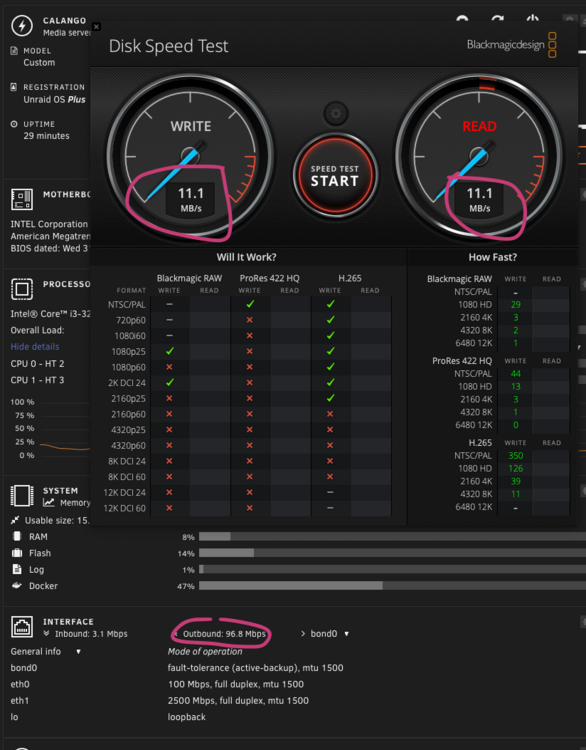This screenshot has height=750, width=586.
Task: Click the Outbound: 96.8 Mbps value
Action: click(224, 634)
